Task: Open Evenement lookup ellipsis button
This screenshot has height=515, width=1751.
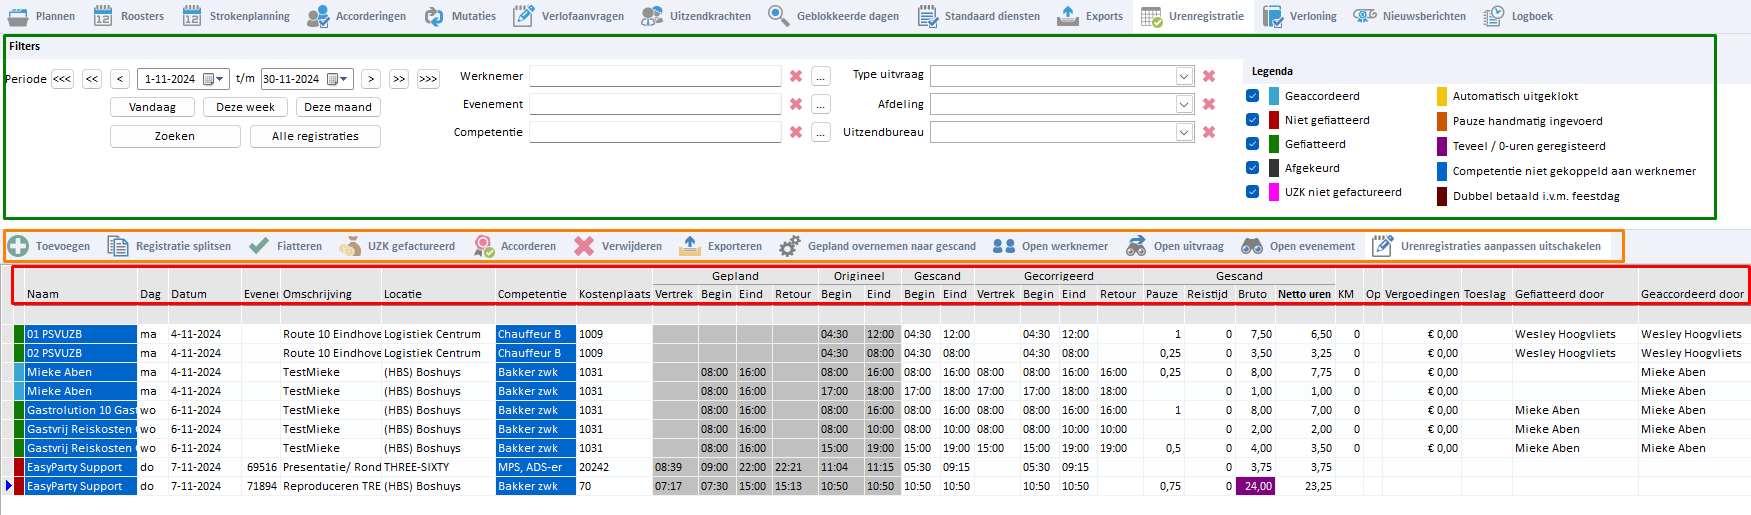Action: point(821,104)
